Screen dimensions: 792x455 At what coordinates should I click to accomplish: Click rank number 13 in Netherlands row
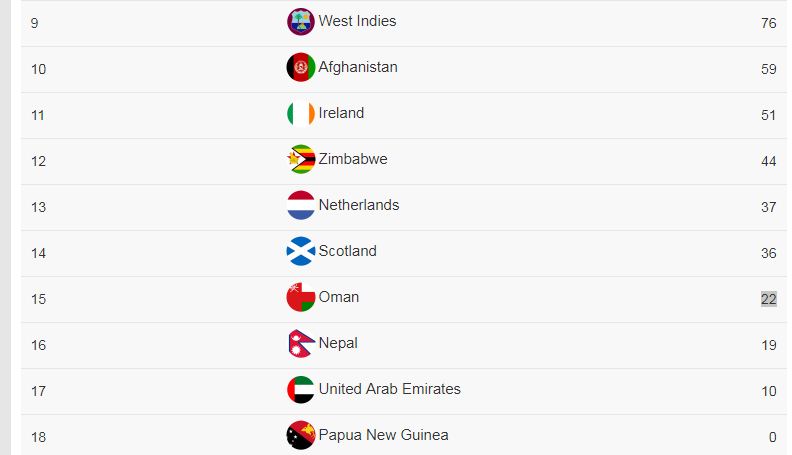[38, 207]
